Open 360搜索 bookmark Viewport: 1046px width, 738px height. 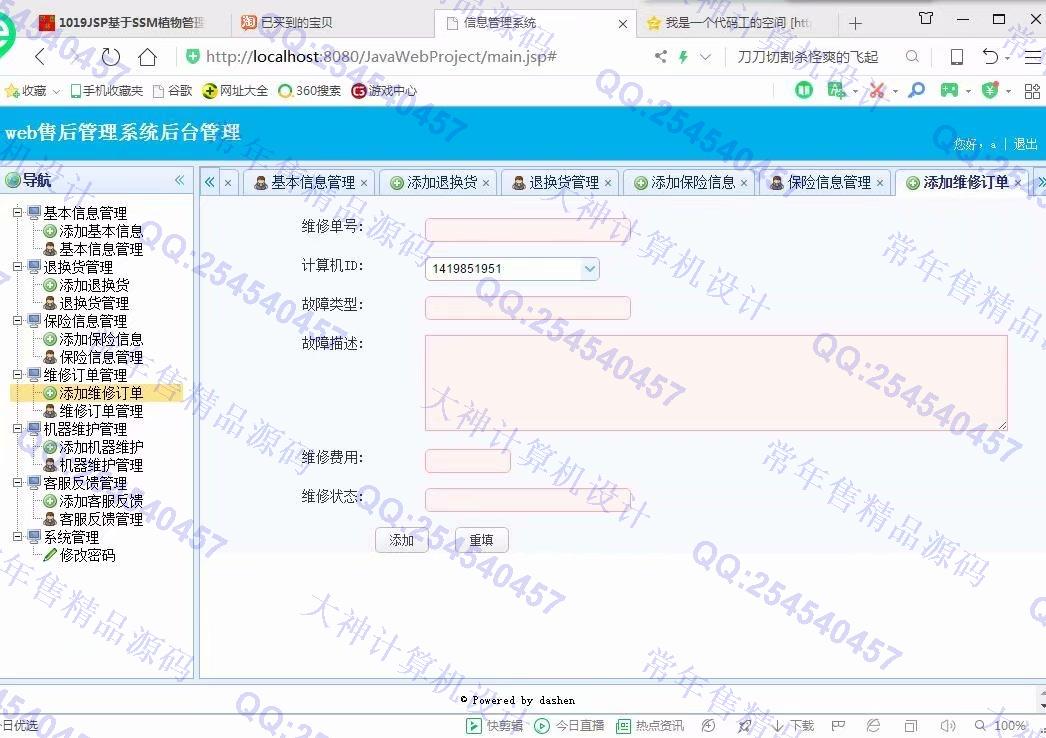(310, 91)
